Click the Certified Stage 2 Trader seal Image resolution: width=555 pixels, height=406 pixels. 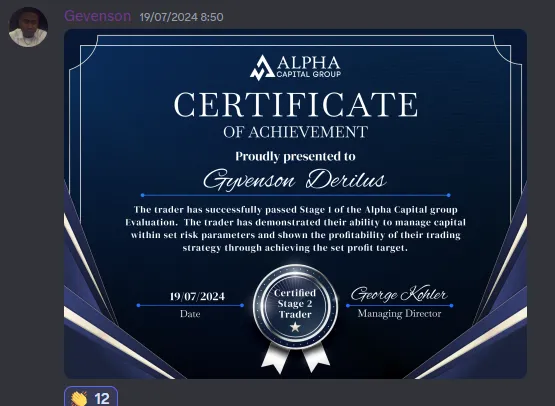coord(295,307)
